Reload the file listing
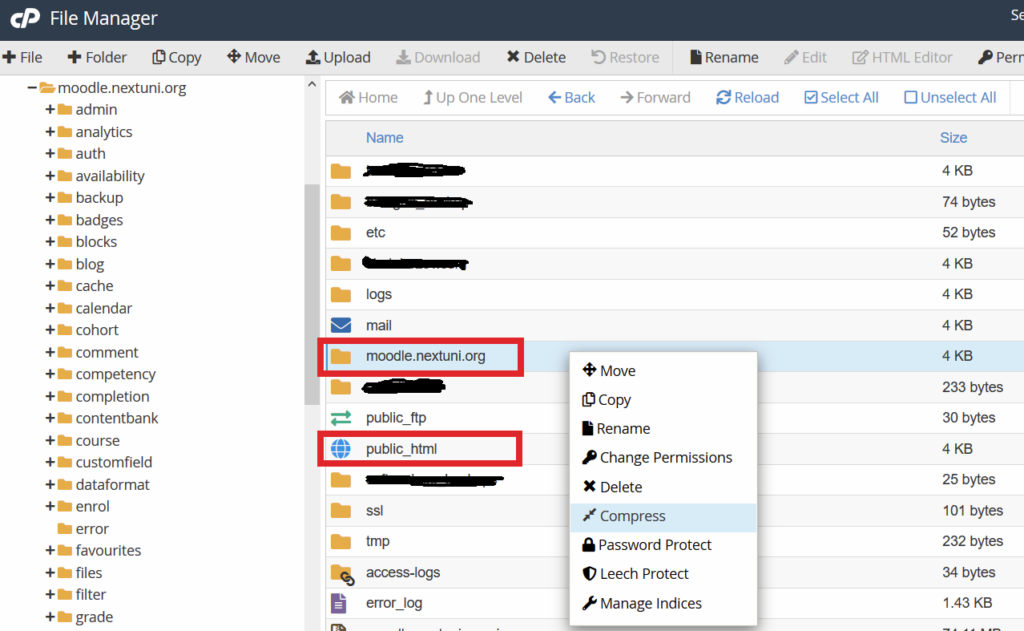Image resolution: width=1024 pixels, height=631 pixels. (747, 97)
